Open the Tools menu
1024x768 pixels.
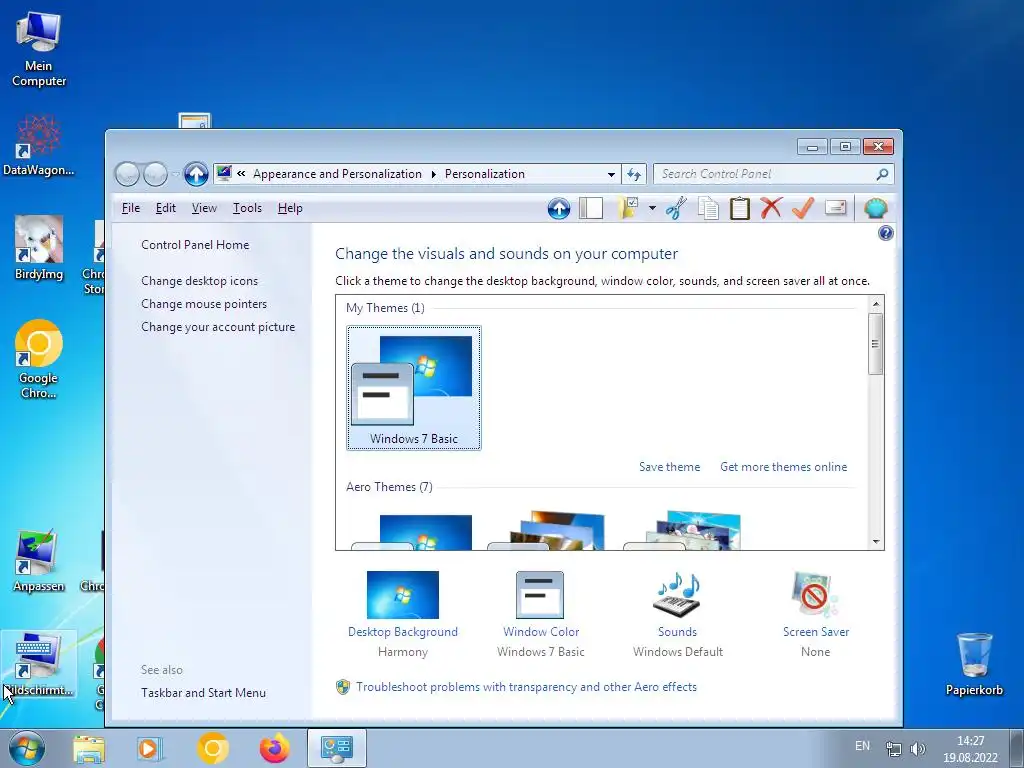click(x=247, y=208)
